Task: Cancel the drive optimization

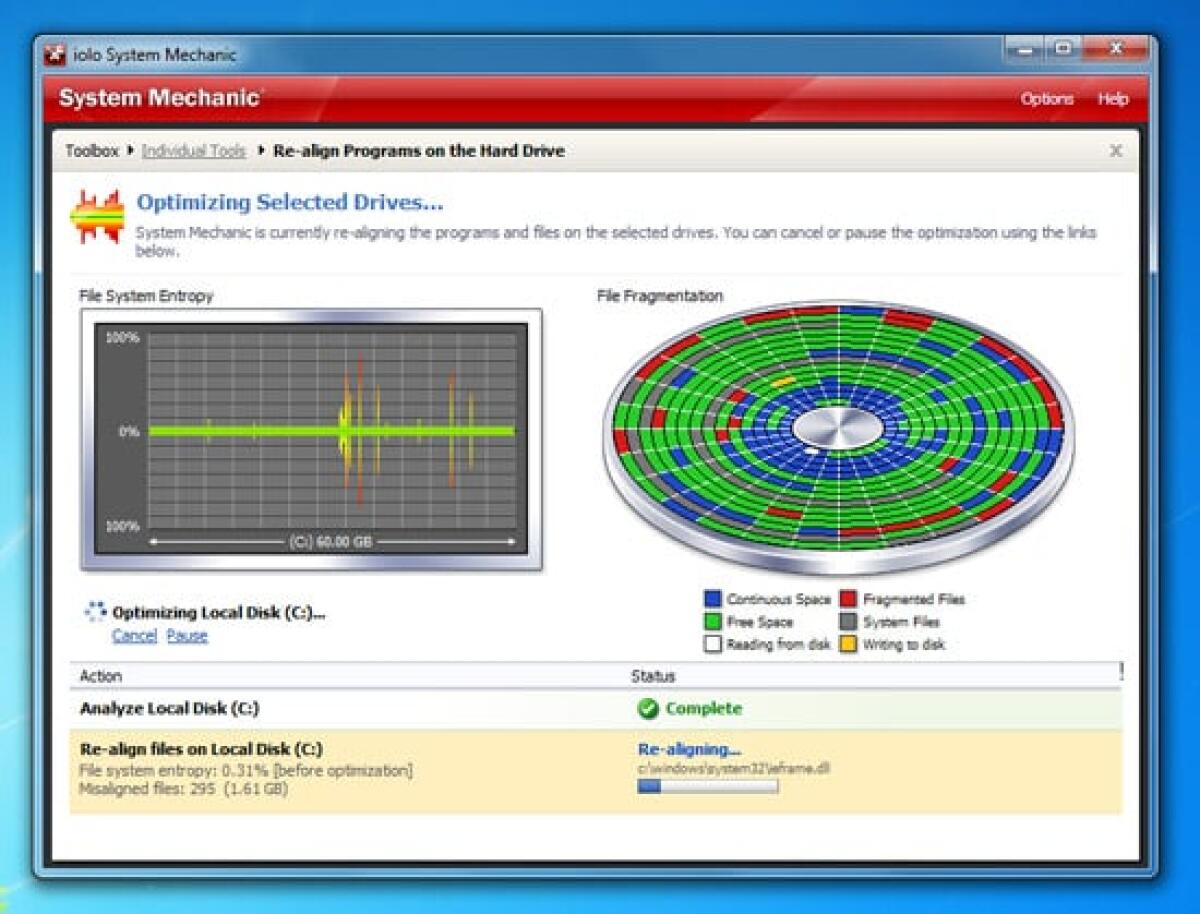Action: pos(135,636)
